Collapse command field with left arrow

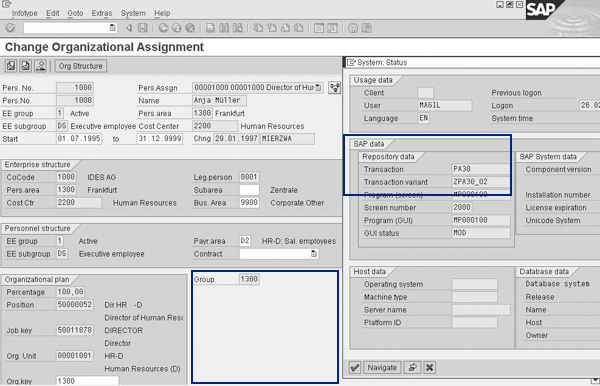click(x=129, y=28)
